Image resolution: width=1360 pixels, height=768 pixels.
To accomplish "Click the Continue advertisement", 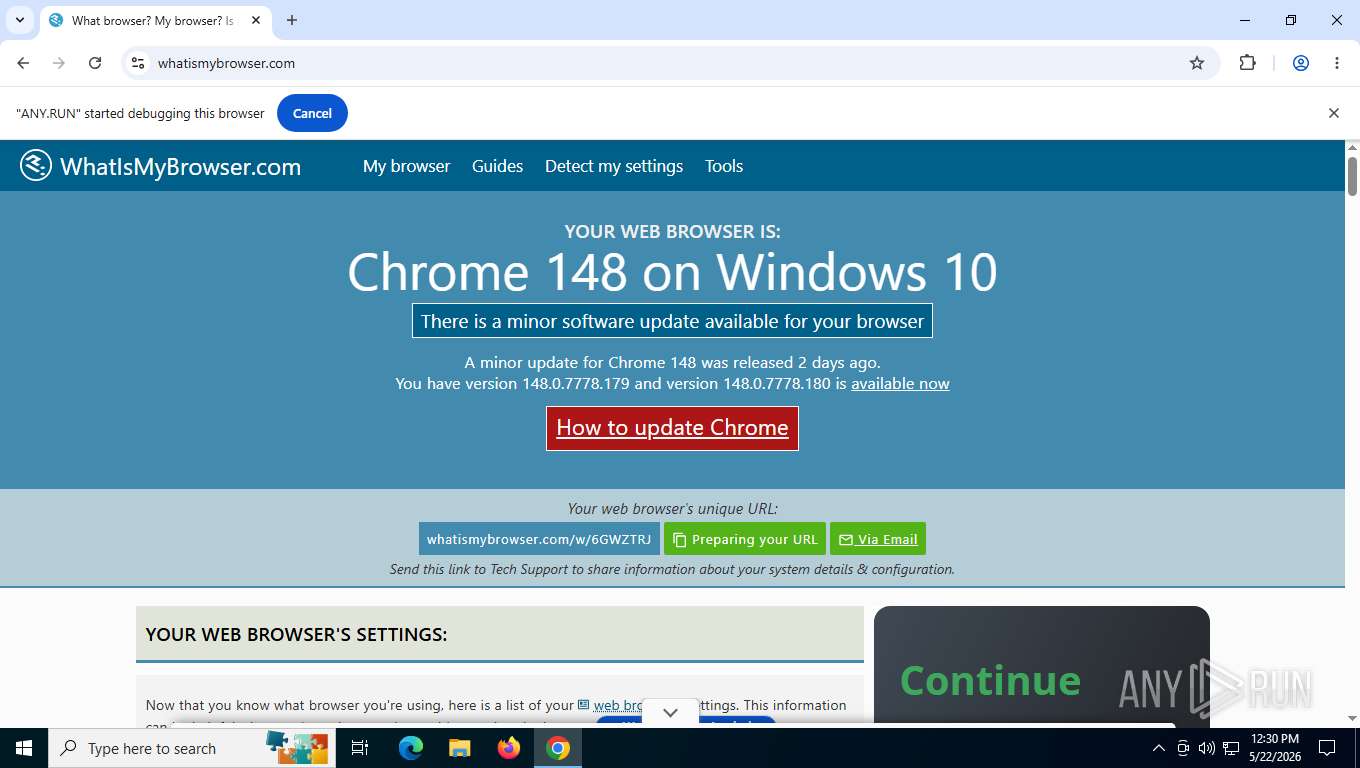I will (1041, 667).
